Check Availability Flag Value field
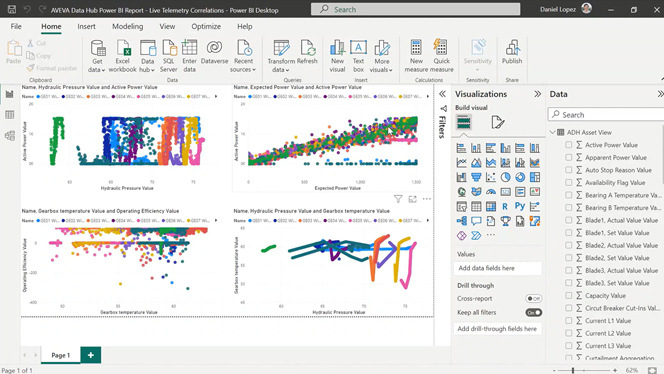This screenshot has height=374, width=664. 569,183
